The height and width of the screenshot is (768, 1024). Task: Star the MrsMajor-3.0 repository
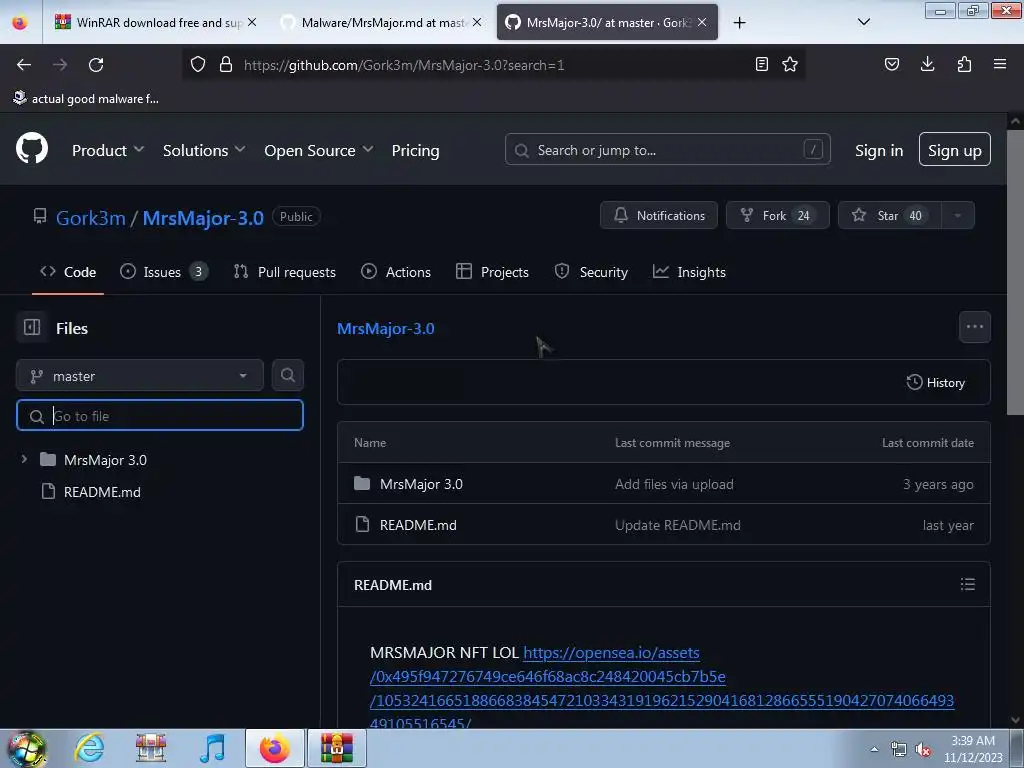point(890,216)
